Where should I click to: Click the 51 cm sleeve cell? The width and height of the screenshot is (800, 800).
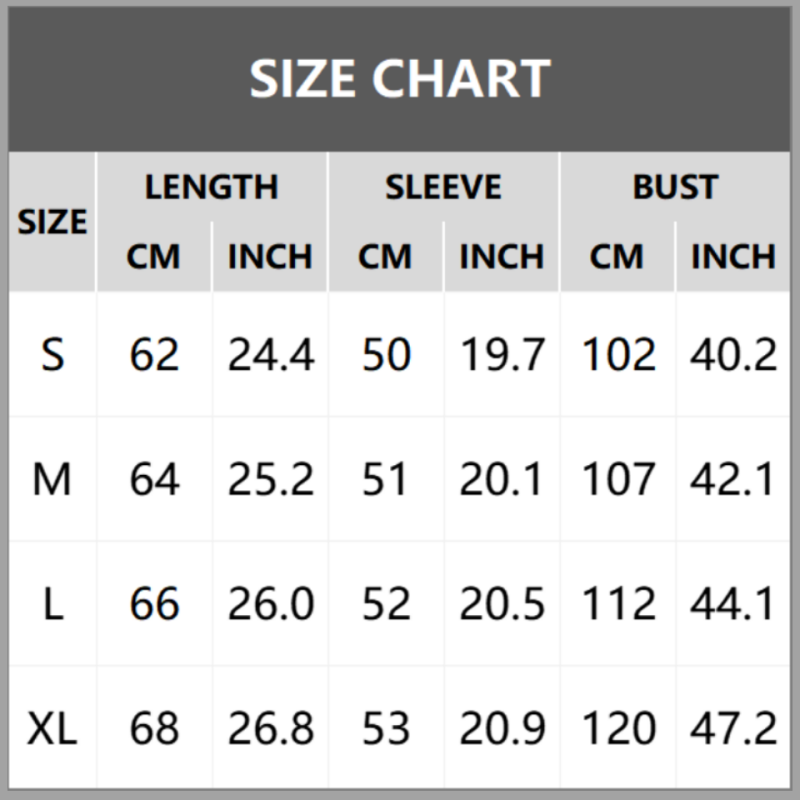(385, 480)
